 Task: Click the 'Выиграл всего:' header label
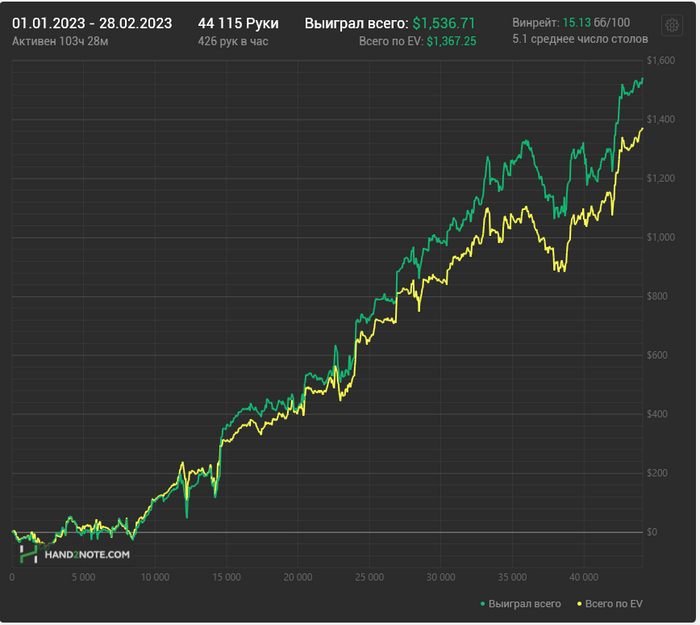point(356,23)
